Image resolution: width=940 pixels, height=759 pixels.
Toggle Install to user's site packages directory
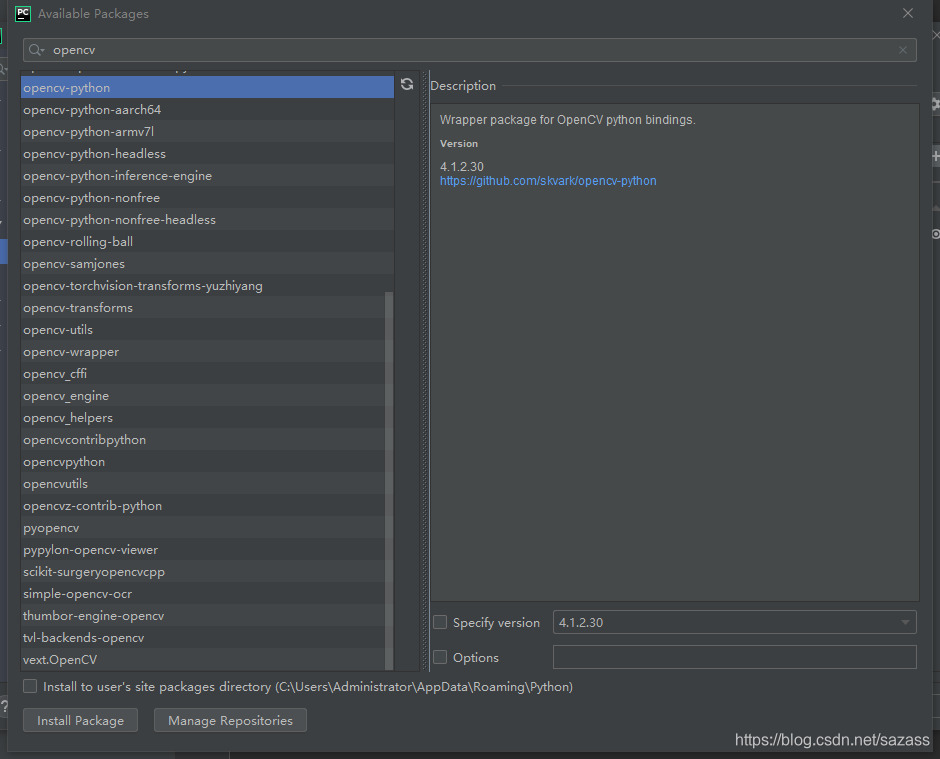tap(30, 686)
